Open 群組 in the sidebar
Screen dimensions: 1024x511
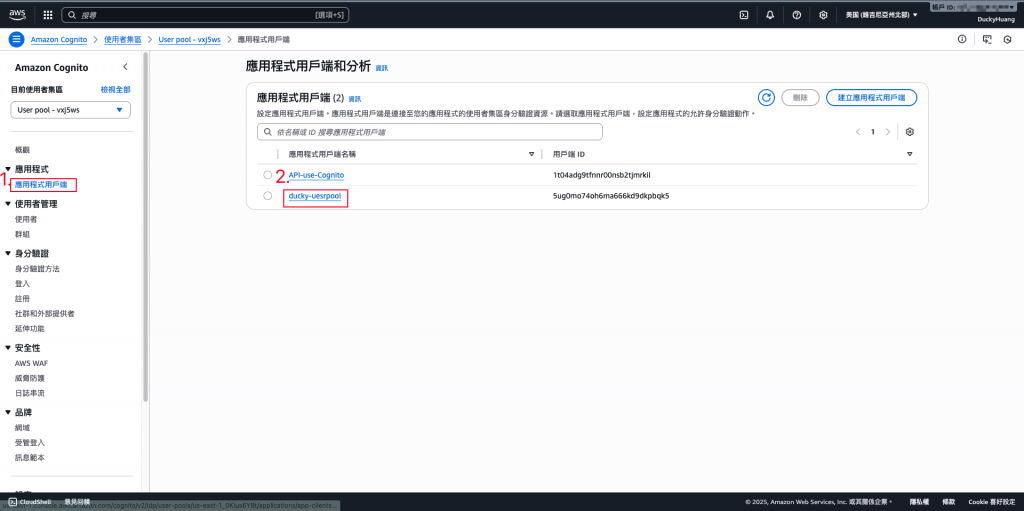point(22,234)
